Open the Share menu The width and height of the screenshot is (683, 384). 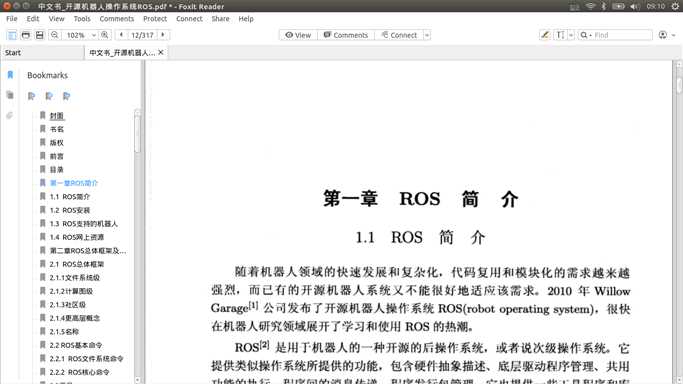click(220, 19)
